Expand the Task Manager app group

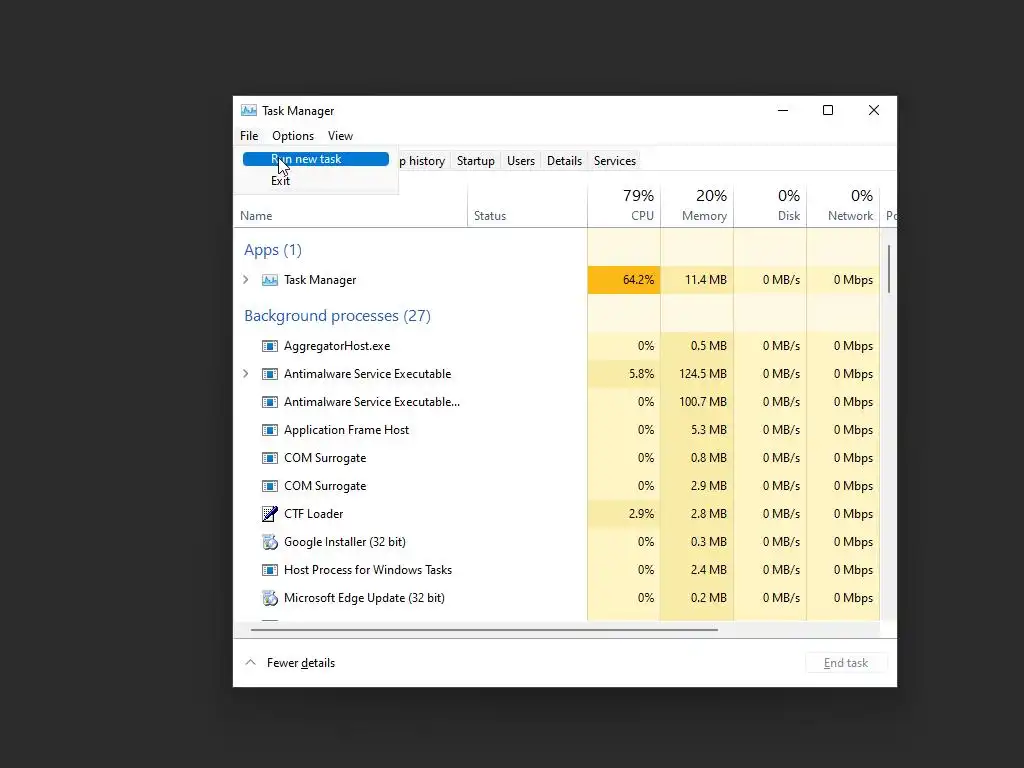pos(246,280)
